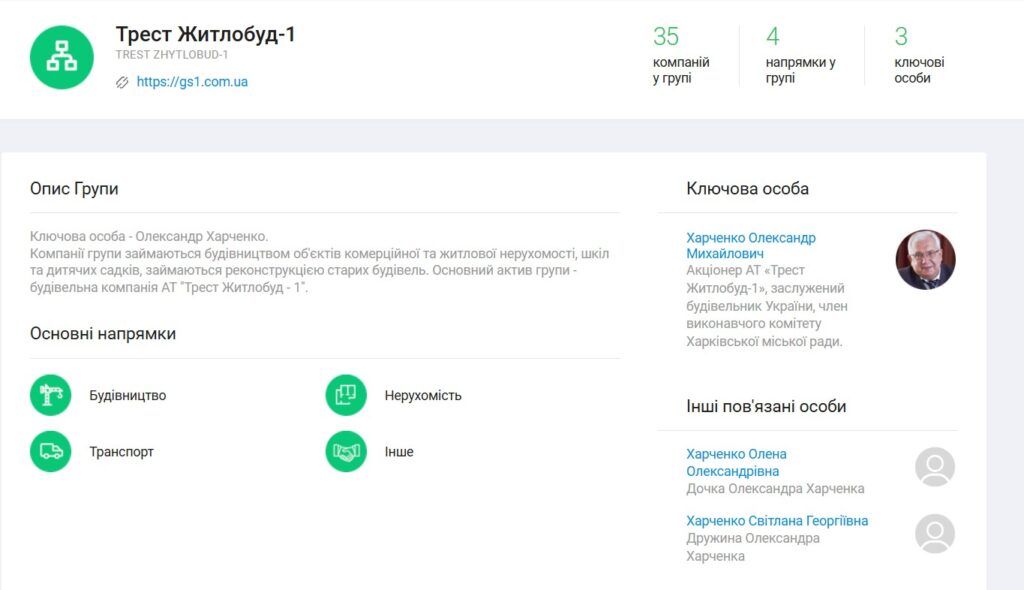The height and width of the screenshot is (590, 1024).
Task: Click Харченко Олена's avatar placeholder icon
Action: [x=935, y=467]
